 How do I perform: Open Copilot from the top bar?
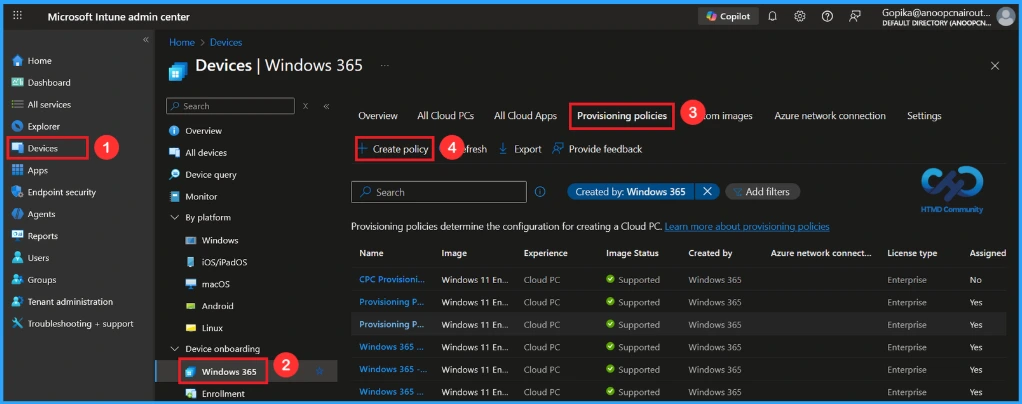[x=728, y=16]
